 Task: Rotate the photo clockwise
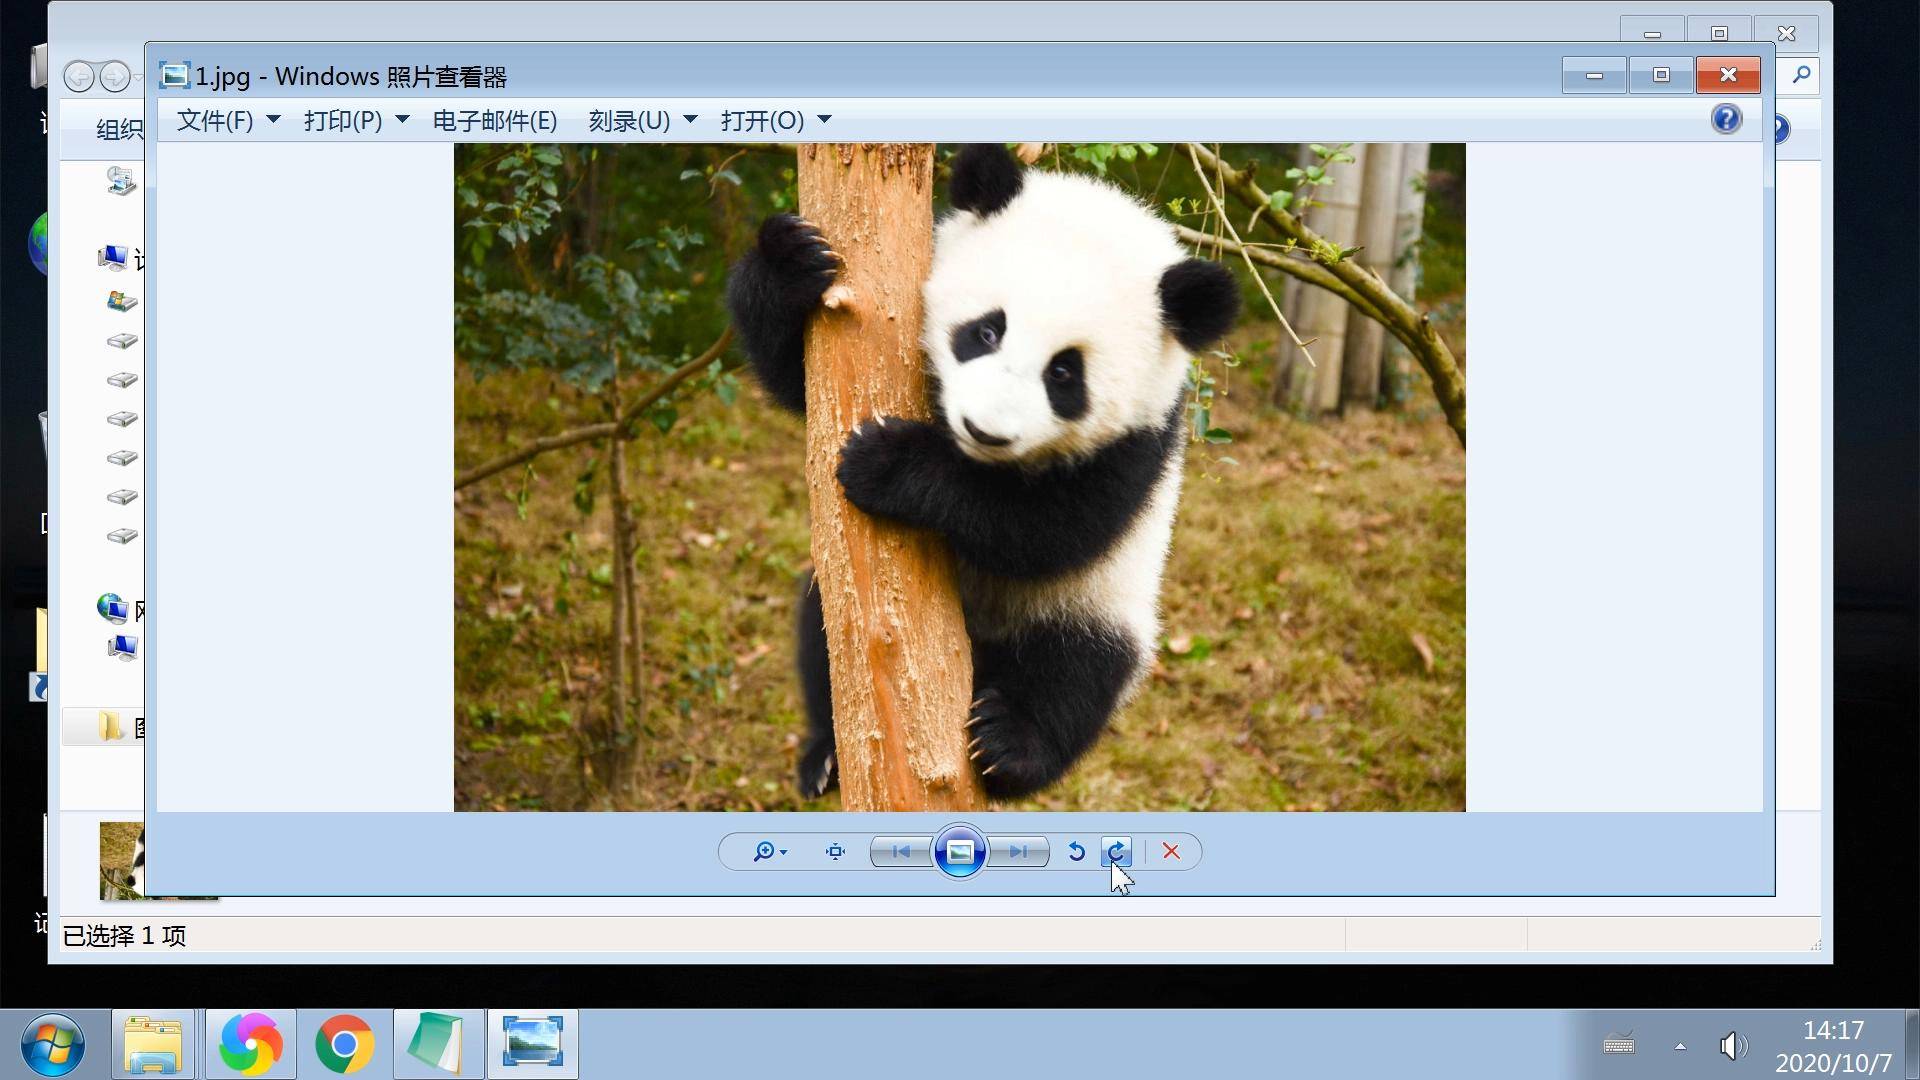tap(1116, 852)
